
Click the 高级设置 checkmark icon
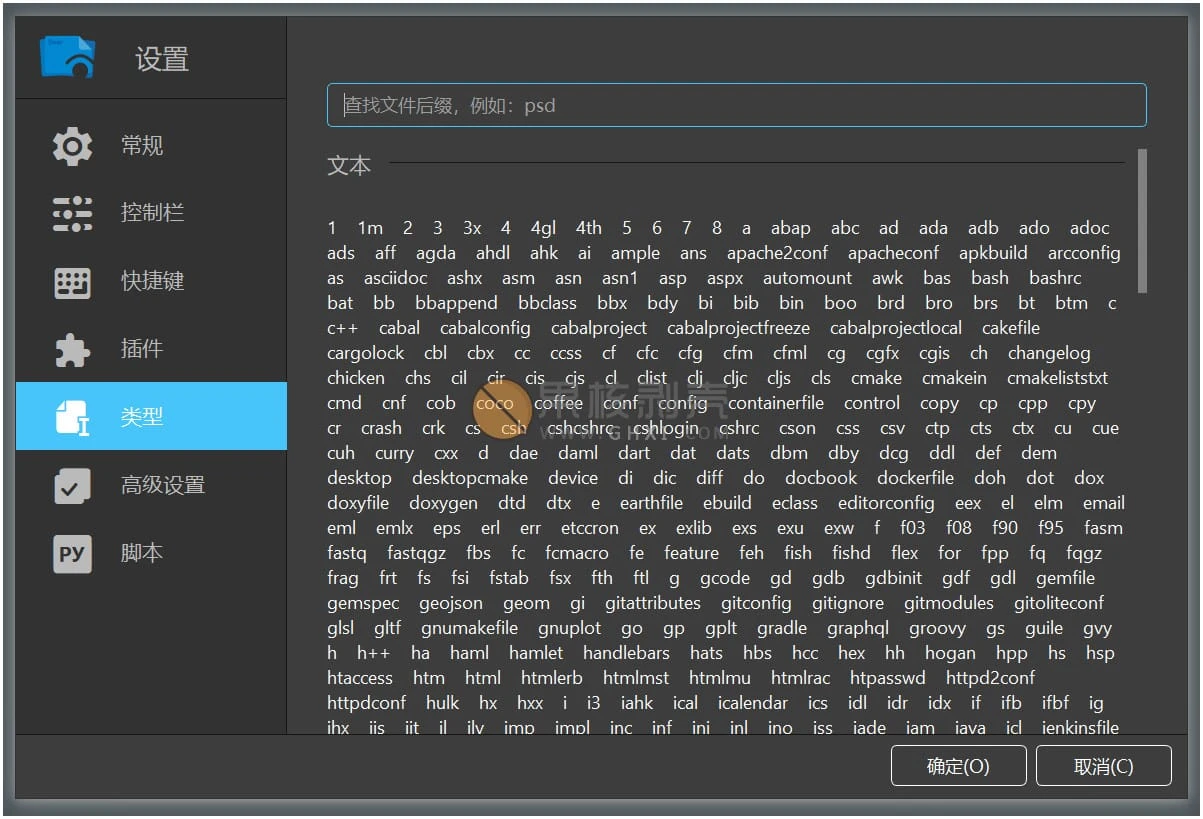tap(70, 485)
